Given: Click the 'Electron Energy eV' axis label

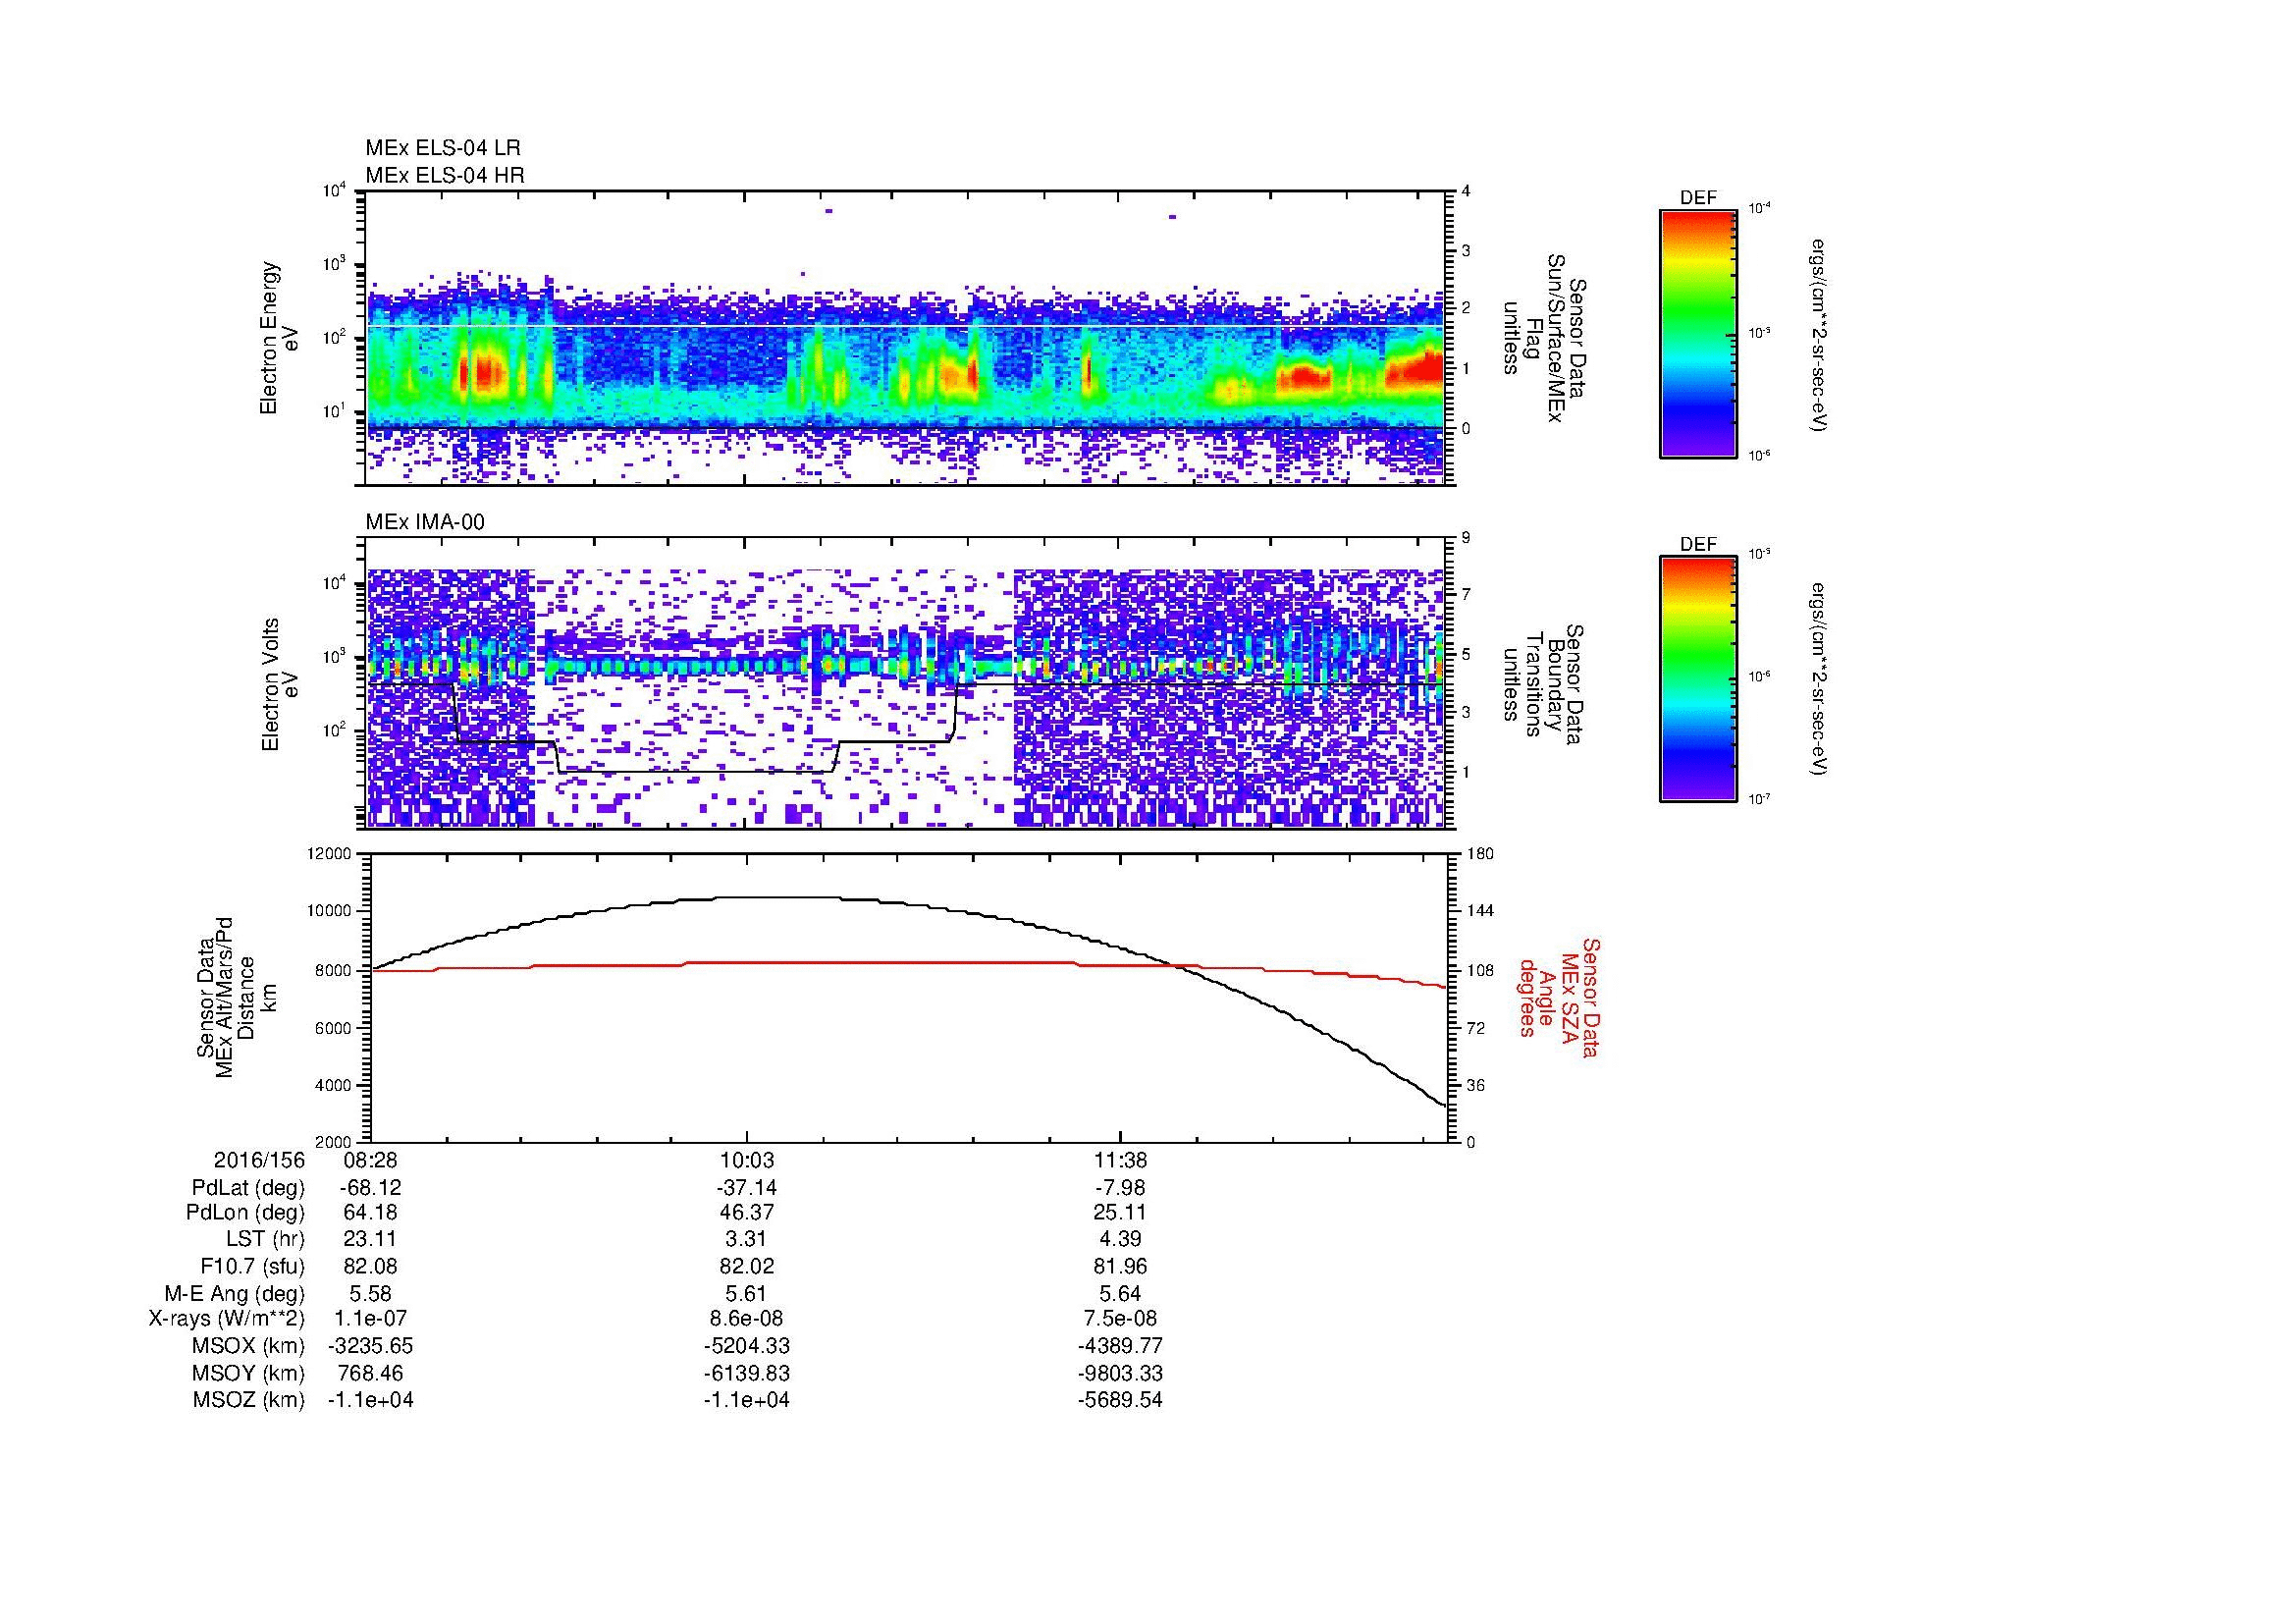Looking at the screenshot, I should [279, 338].
